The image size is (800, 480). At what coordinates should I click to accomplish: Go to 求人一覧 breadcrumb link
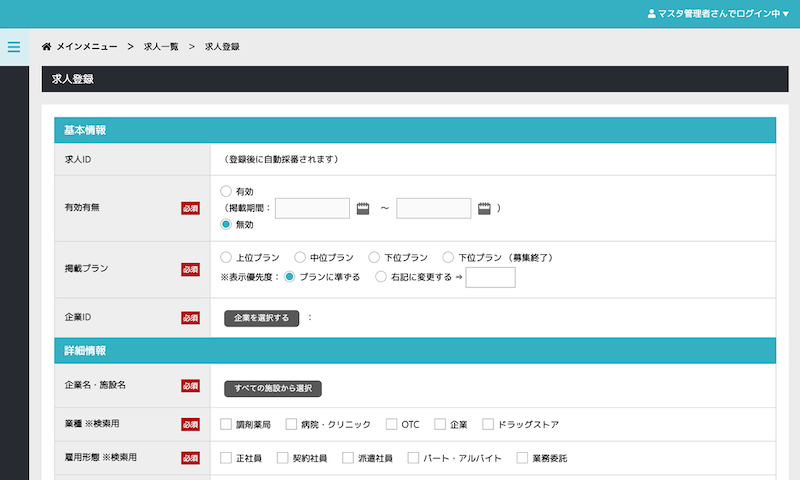(161, 47)
